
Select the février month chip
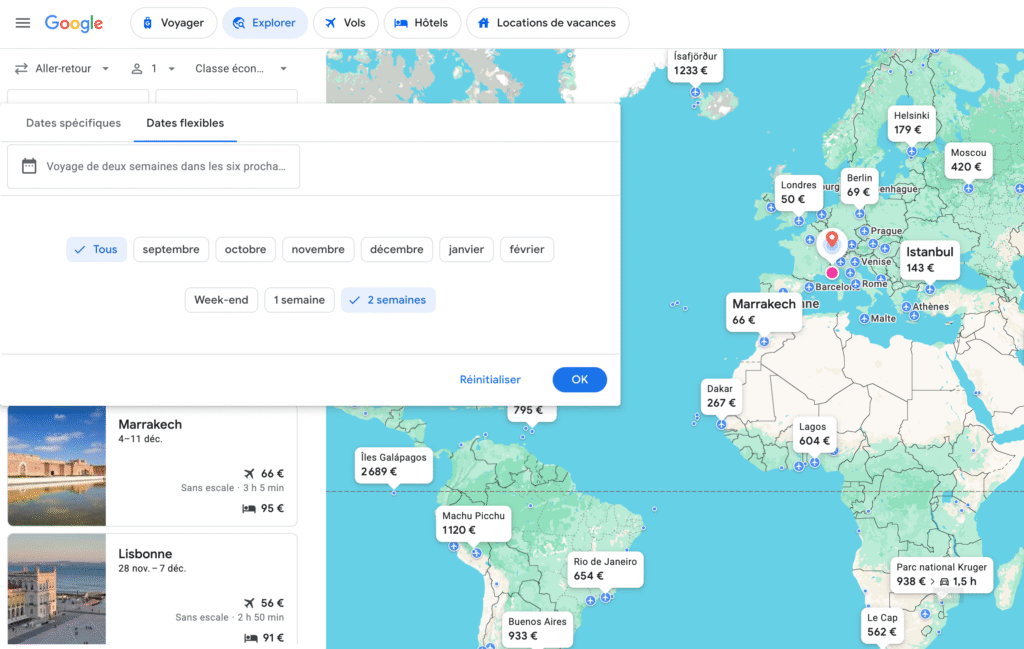(x=527, y=249)
